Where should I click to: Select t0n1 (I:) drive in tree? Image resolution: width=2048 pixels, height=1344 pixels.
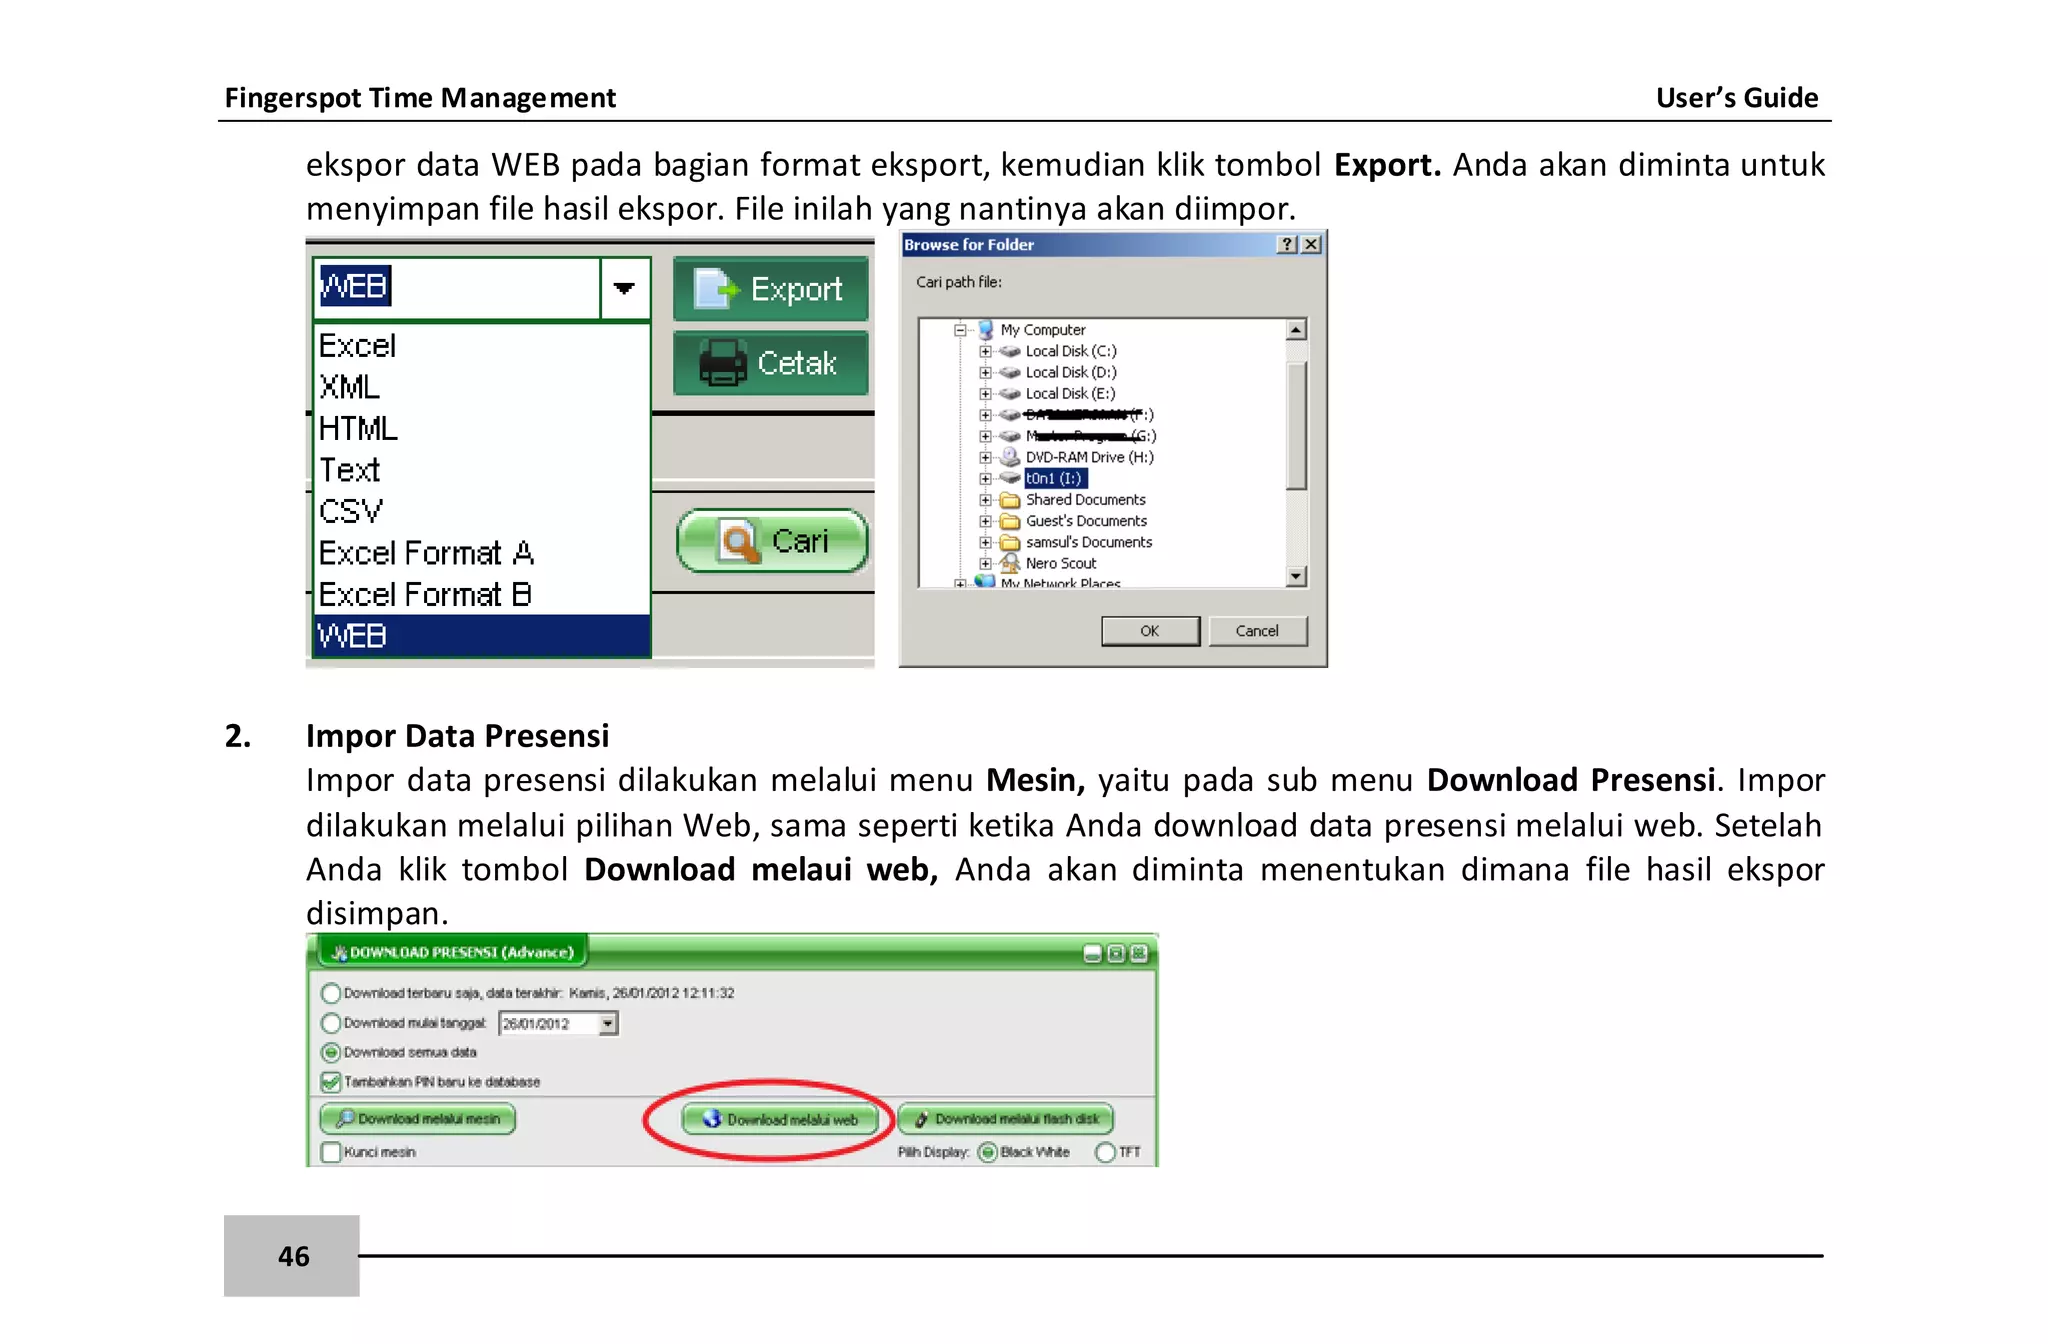[x=1055, y=478]
